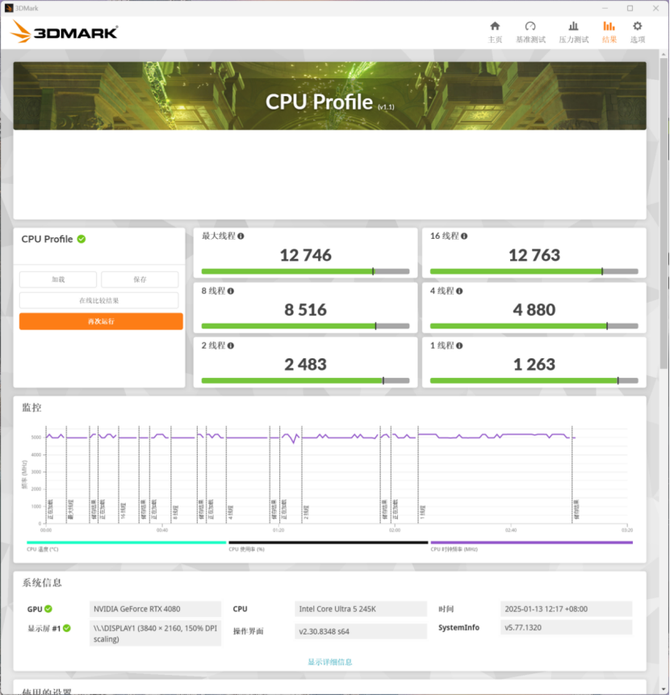Click the CPU Profile banner image
Viewport: 670px width, 695px height.
point(330,96)
